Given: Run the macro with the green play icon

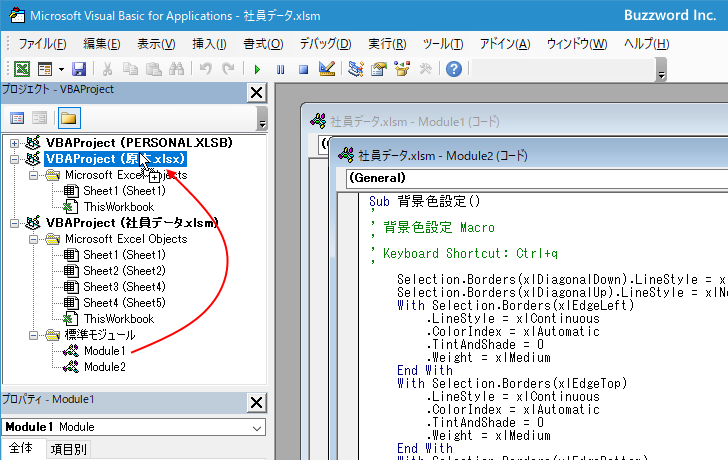Looking at the screenshot, I should coord(257,70).
